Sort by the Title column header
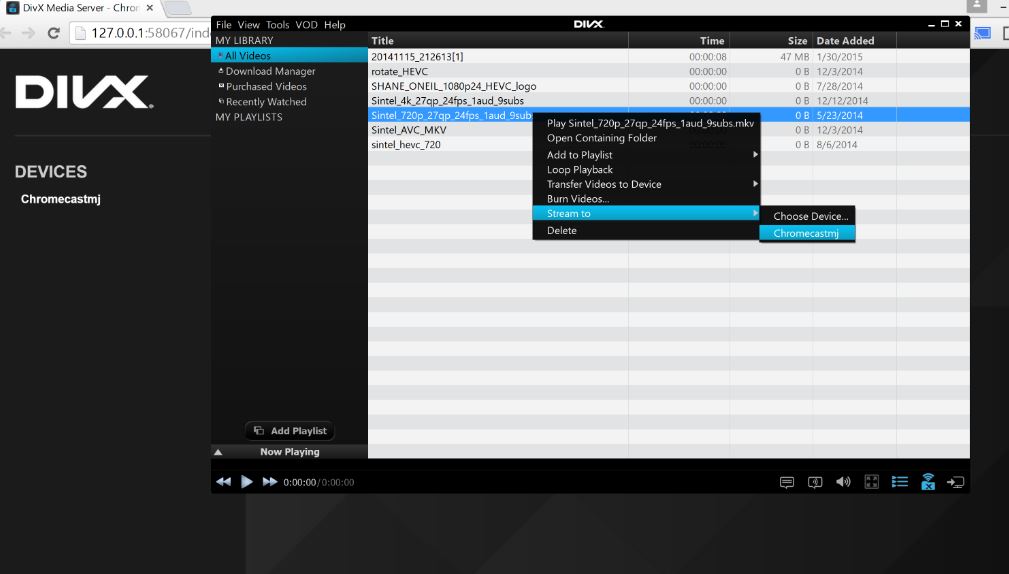This screenshot has height=574, width=1009. (x=498, y=40)
